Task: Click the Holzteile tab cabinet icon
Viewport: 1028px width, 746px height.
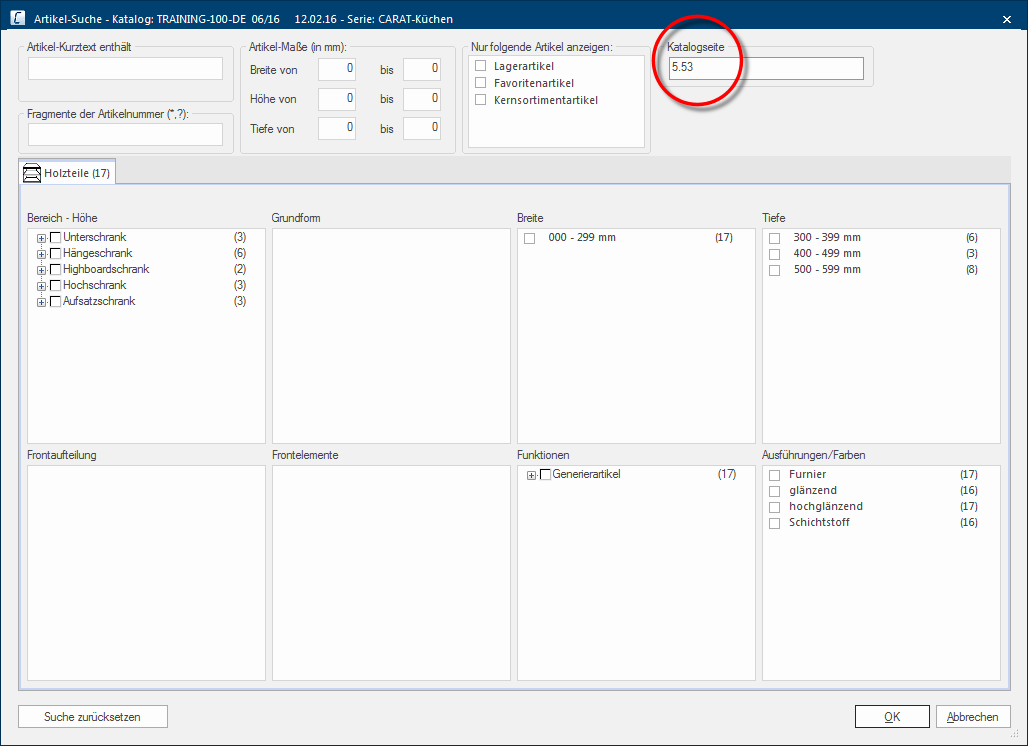Action: 32,173
